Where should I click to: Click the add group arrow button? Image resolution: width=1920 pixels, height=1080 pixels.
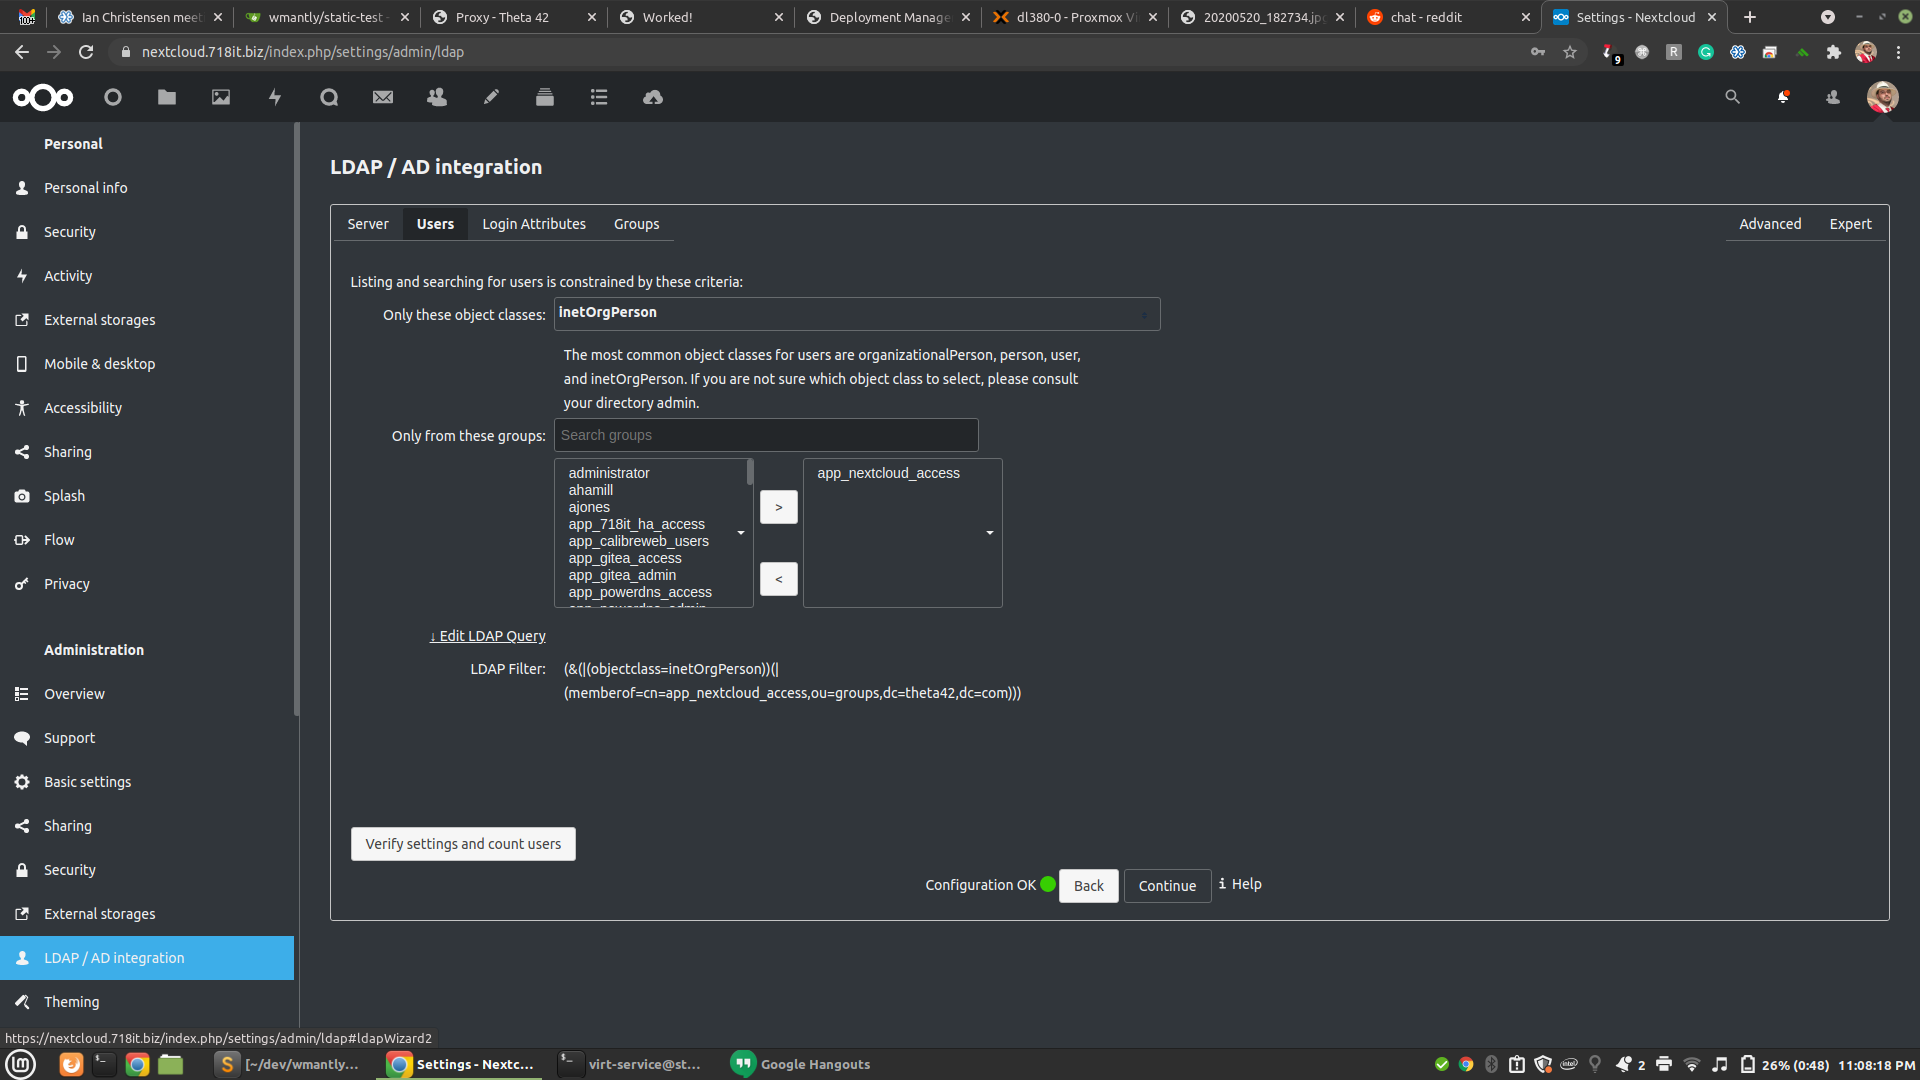point(779,507)
